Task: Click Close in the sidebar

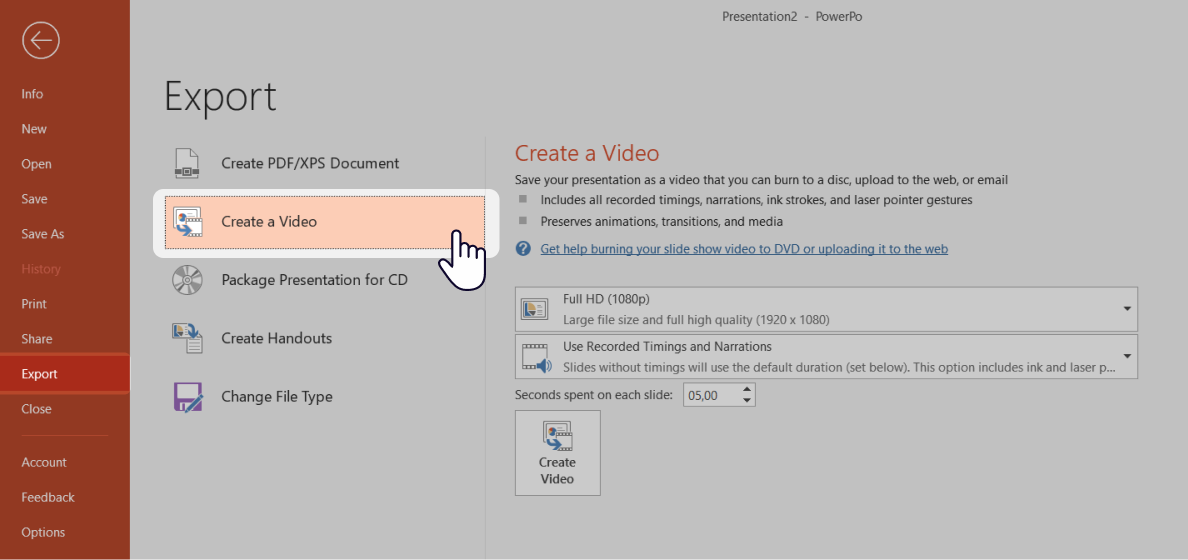Action: coord(36,408)
